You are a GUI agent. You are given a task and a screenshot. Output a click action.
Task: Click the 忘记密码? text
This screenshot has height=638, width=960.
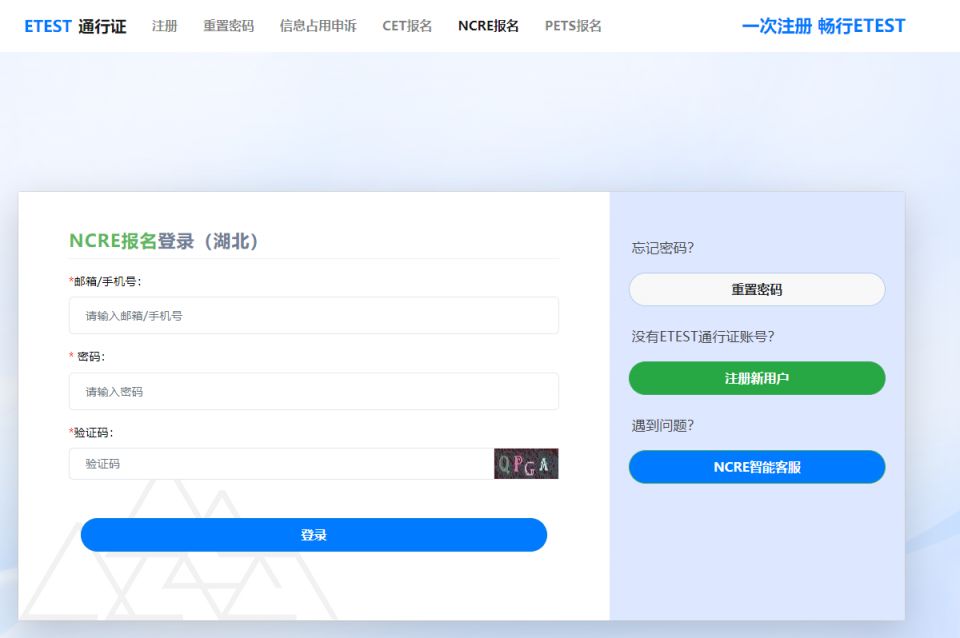coord(662,247)
